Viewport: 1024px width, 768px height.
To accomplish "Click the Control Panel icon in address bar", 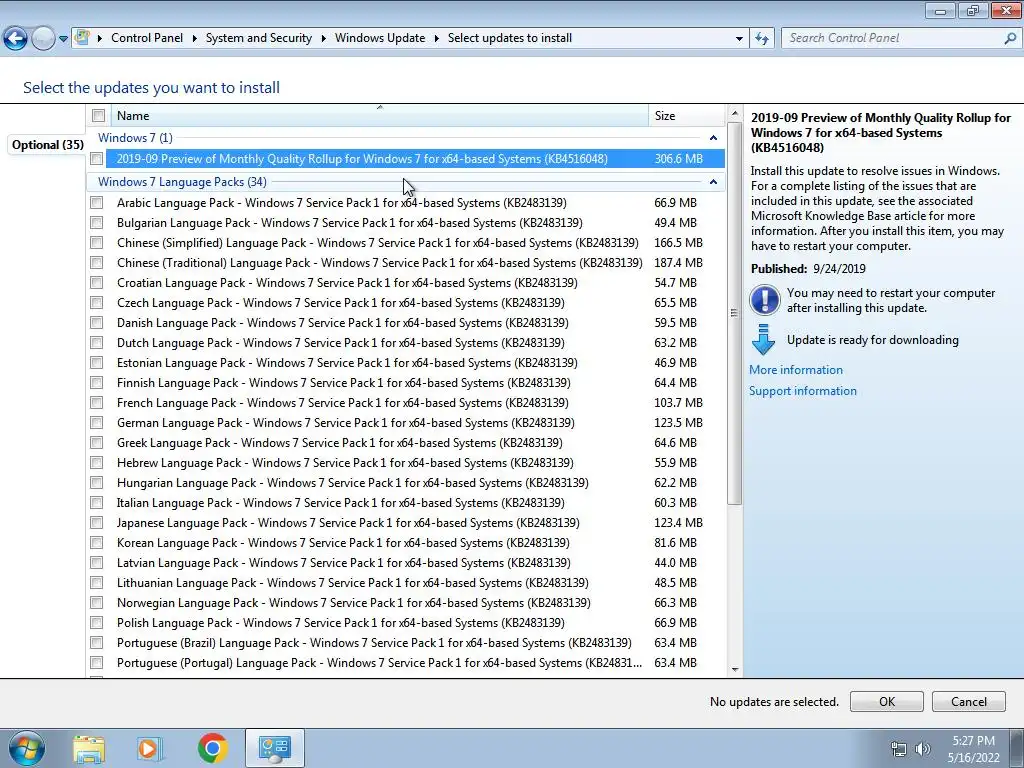I will click(x=82, y=38).
